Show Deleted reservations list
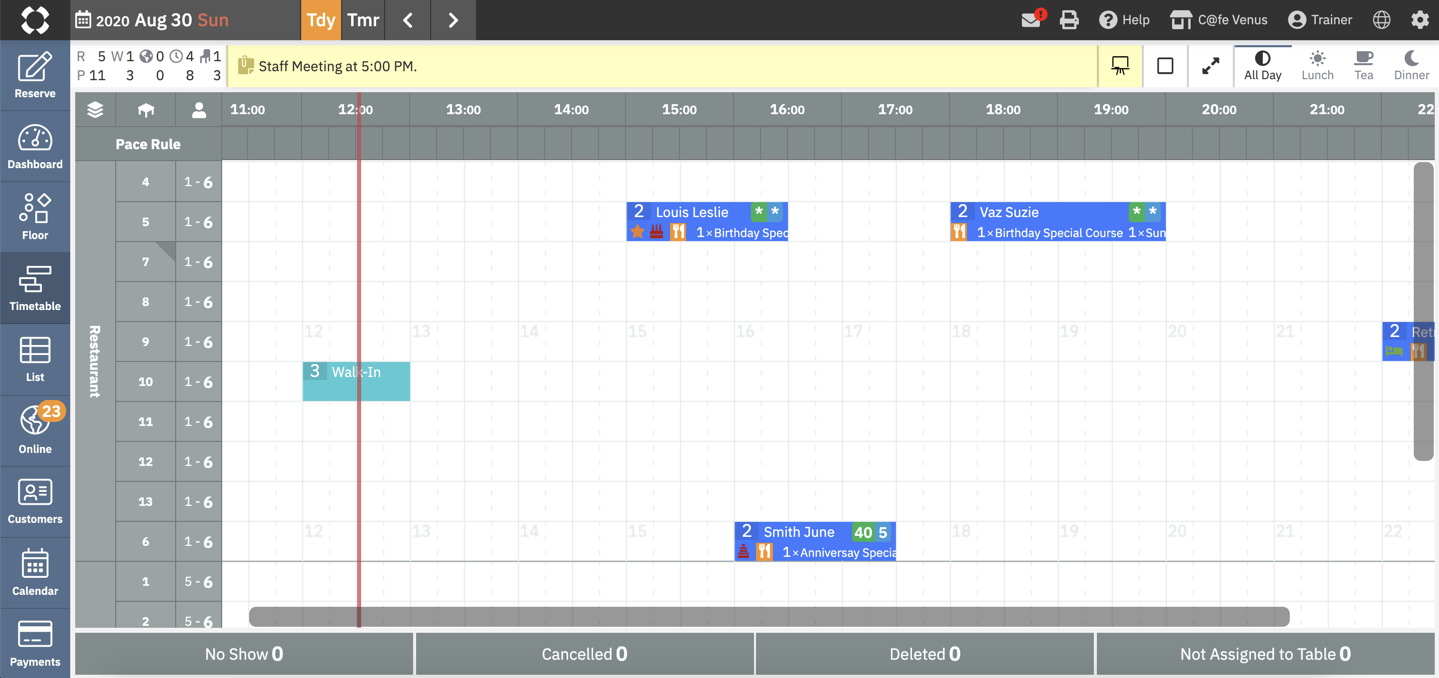The image size is (1439, 678). [925, 654]
